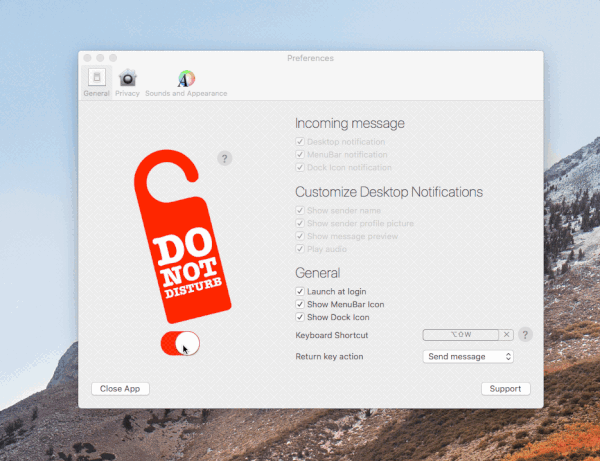Uncheck Show MenuBar Icon
600x461 pixels.
[x=300, y=305]
